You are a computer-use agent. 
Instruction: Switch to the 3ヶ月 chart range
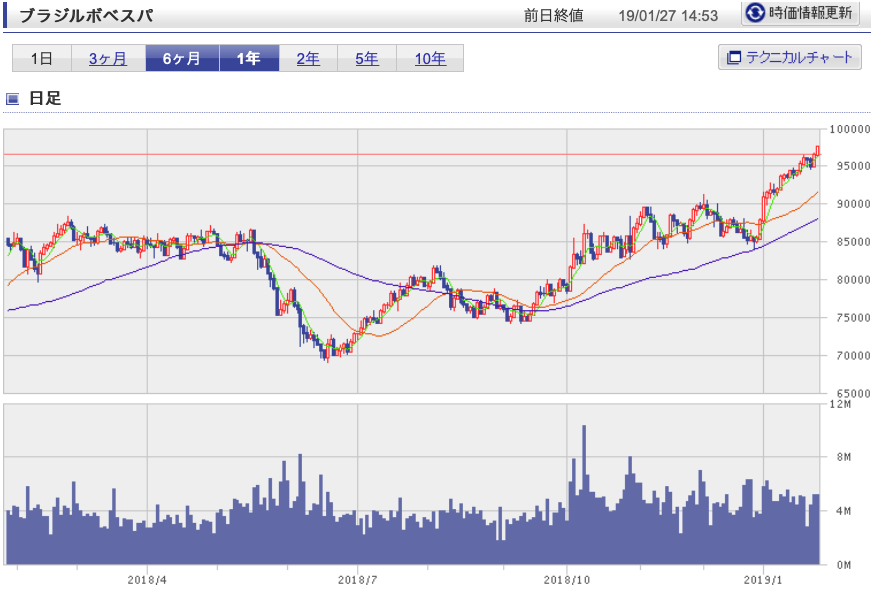pos(108,59)
